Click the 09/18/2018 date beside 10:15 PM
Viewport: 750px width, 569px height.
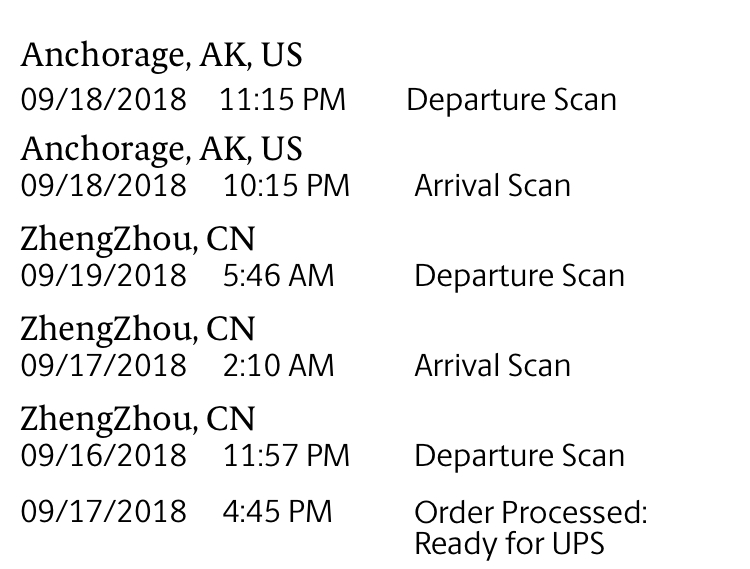coord(103,186)
